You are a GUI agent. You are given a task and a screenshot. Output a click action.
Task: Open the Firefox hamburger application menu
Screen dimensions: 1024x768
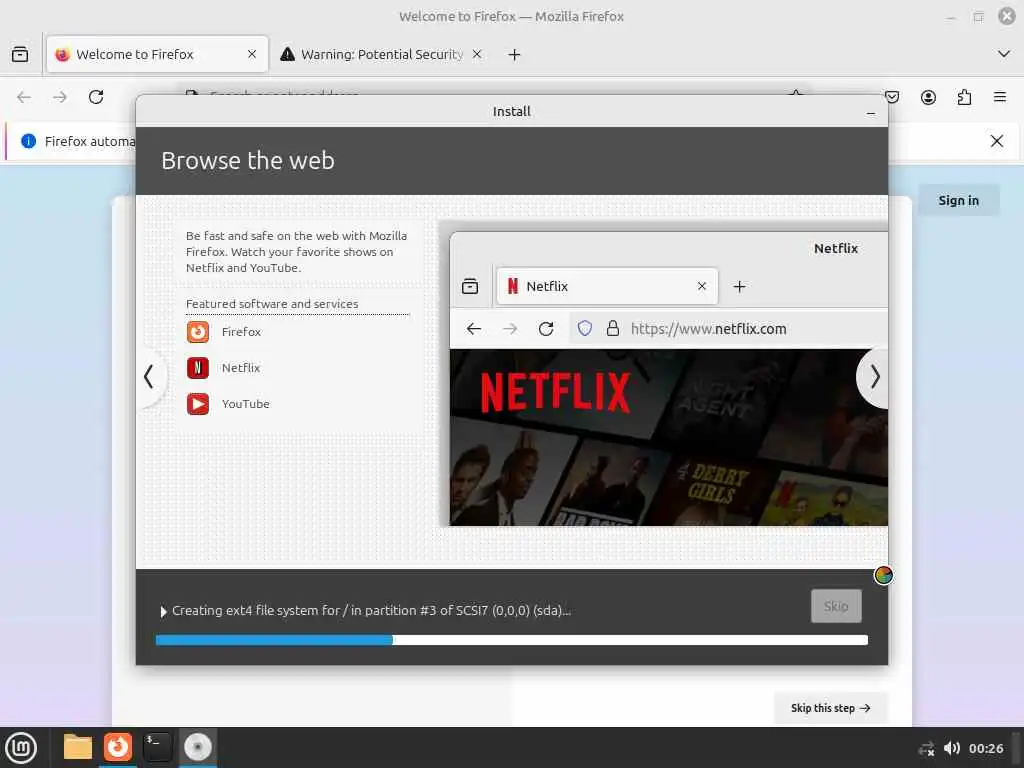[x=1000, y=97]
